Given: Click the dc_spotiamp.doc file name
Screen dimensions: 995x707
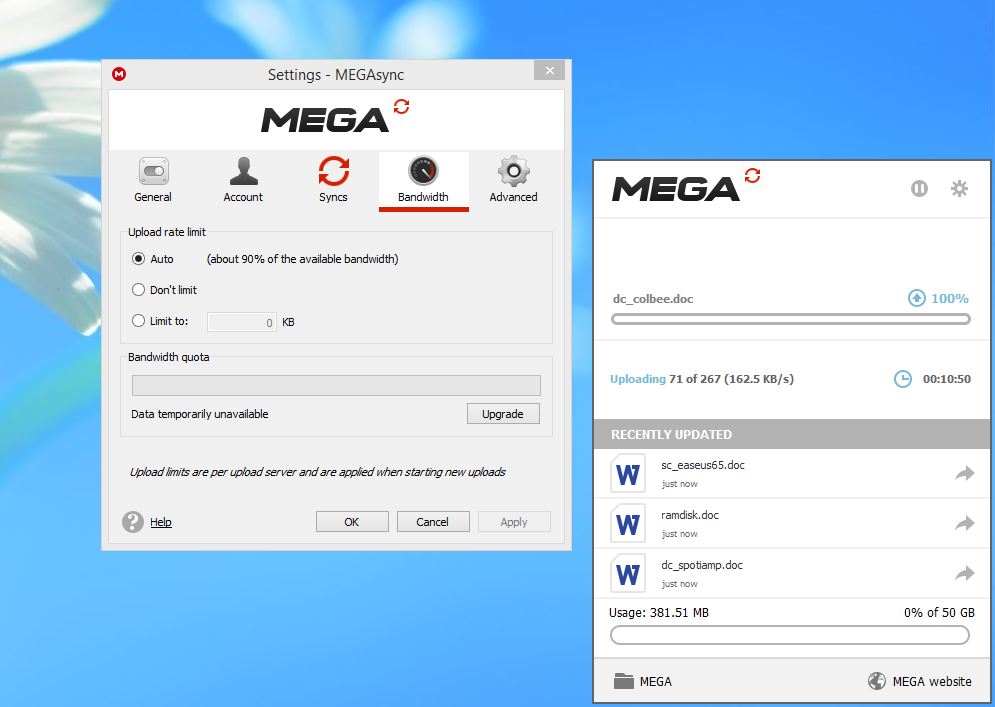Looking at the screenshot, I should tap(702, 565).
